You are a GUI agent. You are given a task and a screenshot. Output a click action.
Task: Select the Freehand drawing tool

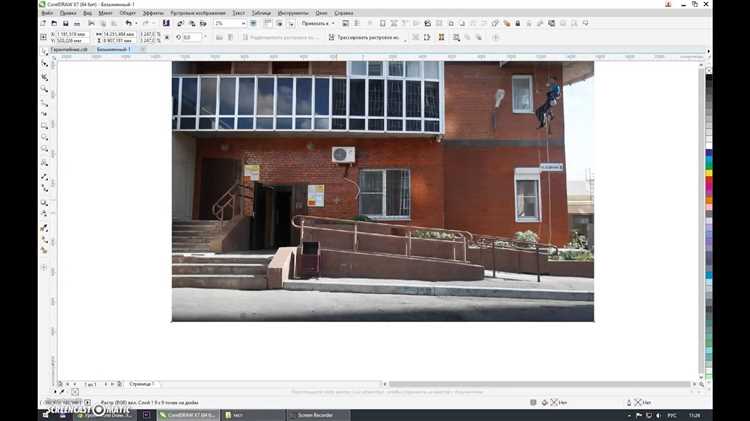(x=44, y=103)
